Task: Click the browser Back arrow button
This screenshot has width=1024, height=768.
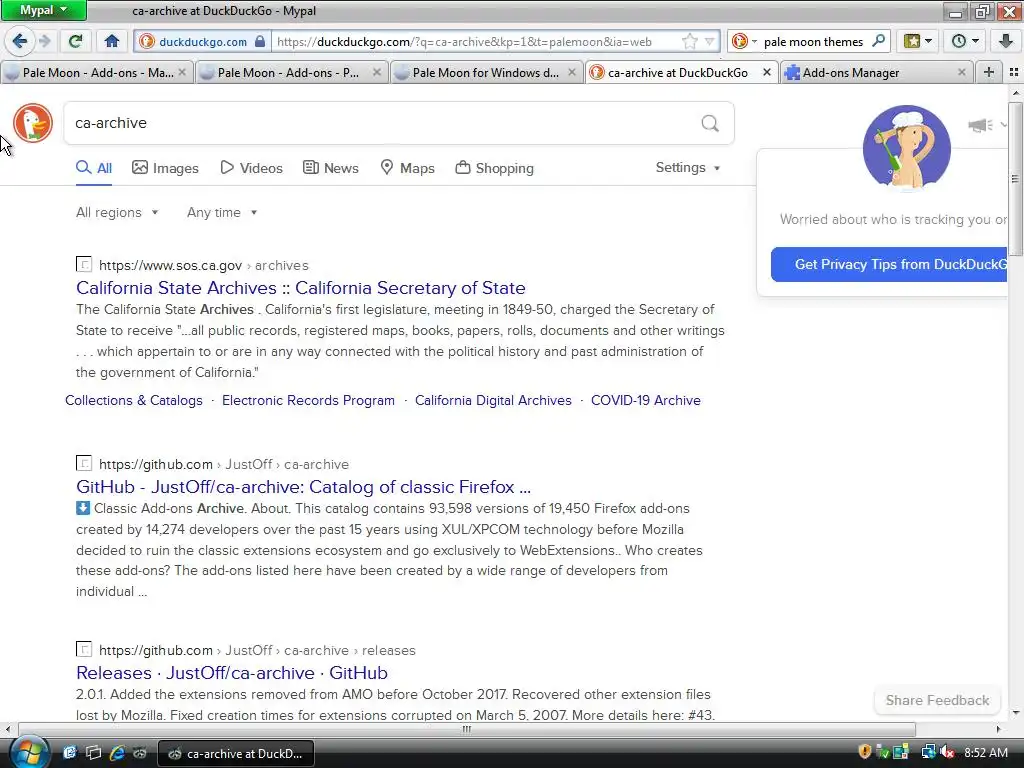Action: tap(20, 42)
